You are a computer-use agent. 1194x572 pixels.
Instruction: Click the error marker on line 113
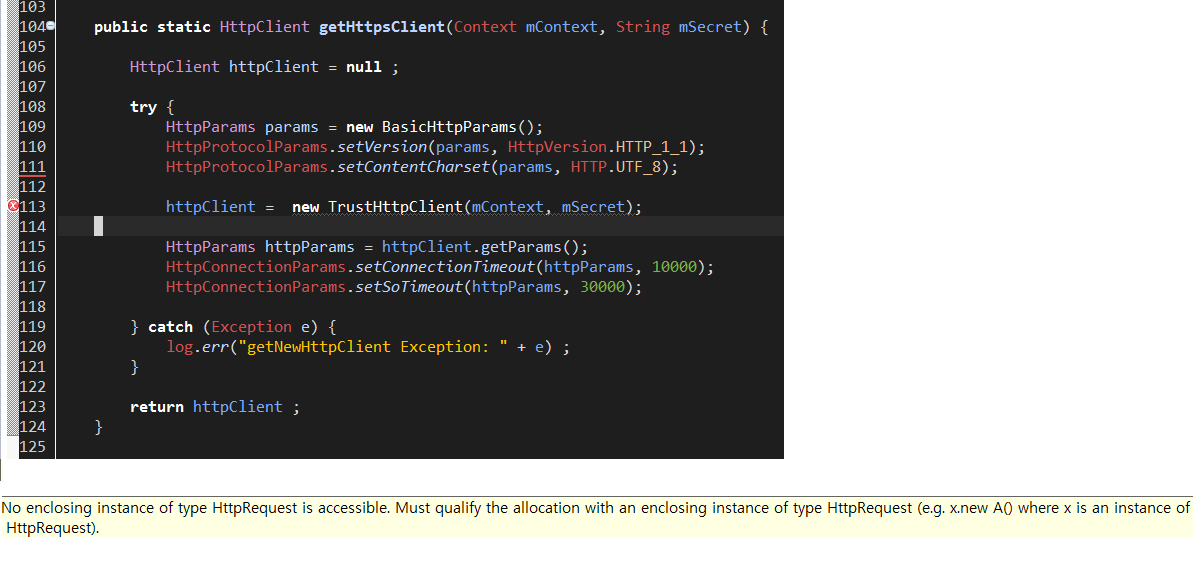(x=12, y=206)
